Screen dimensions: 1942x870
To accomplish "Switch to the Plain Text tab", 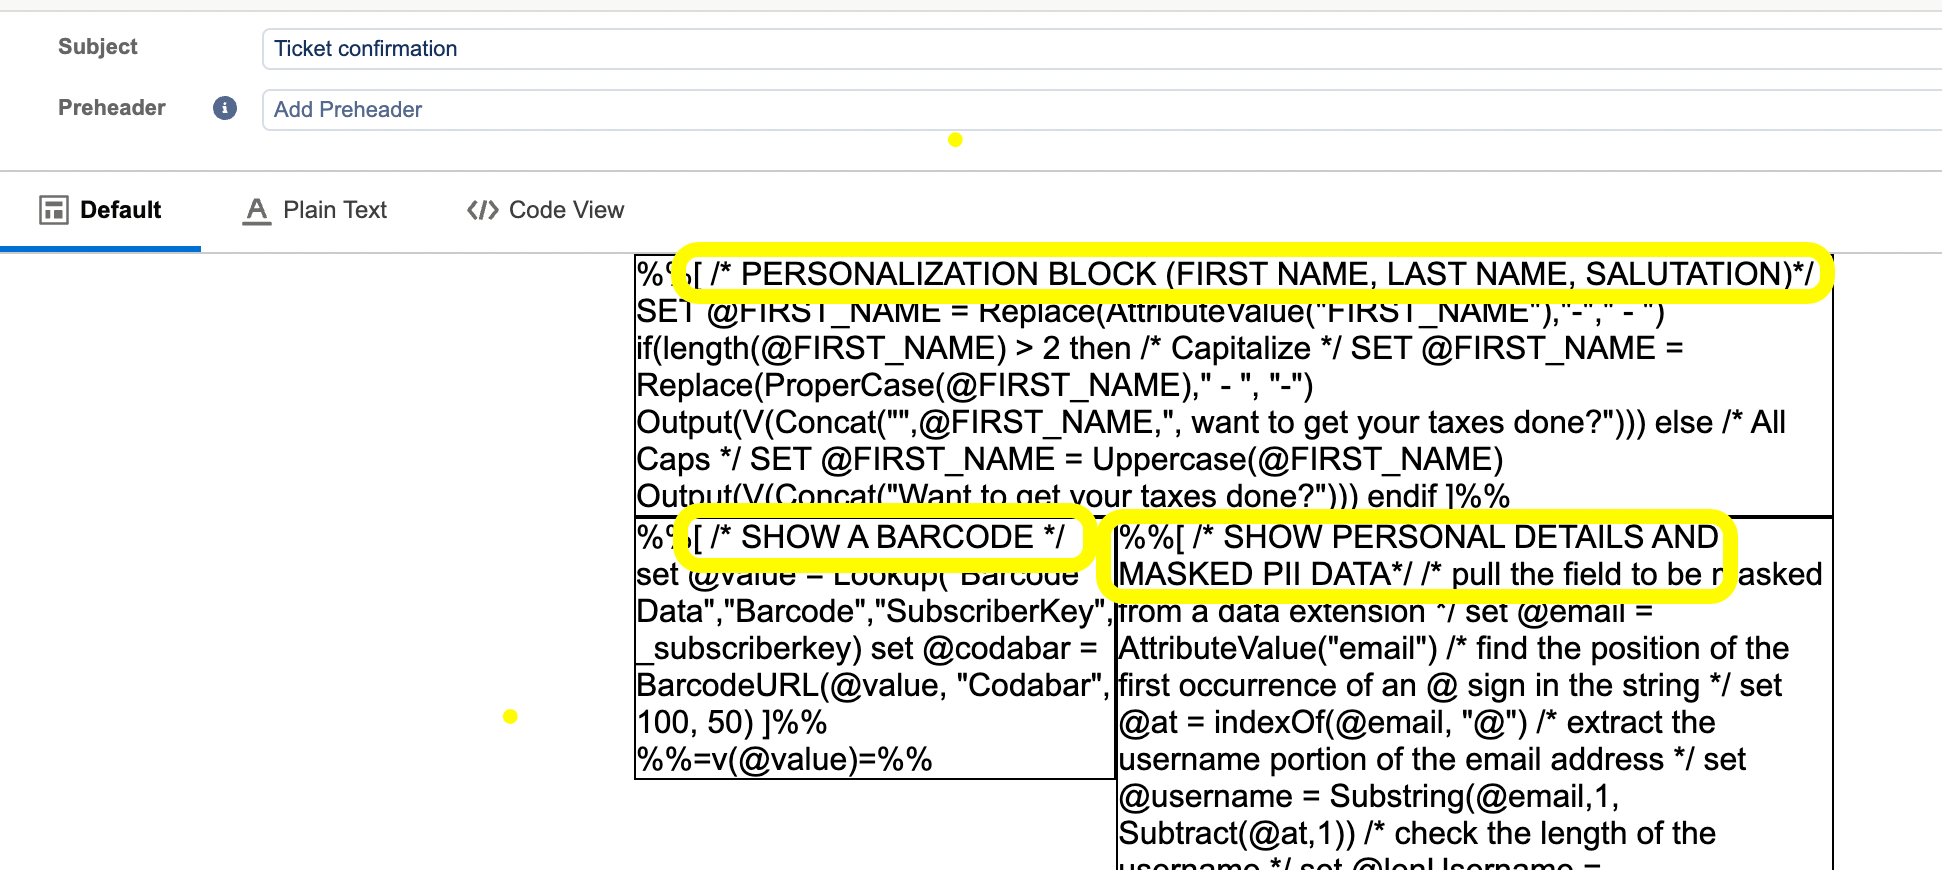I will click(315, 210).
